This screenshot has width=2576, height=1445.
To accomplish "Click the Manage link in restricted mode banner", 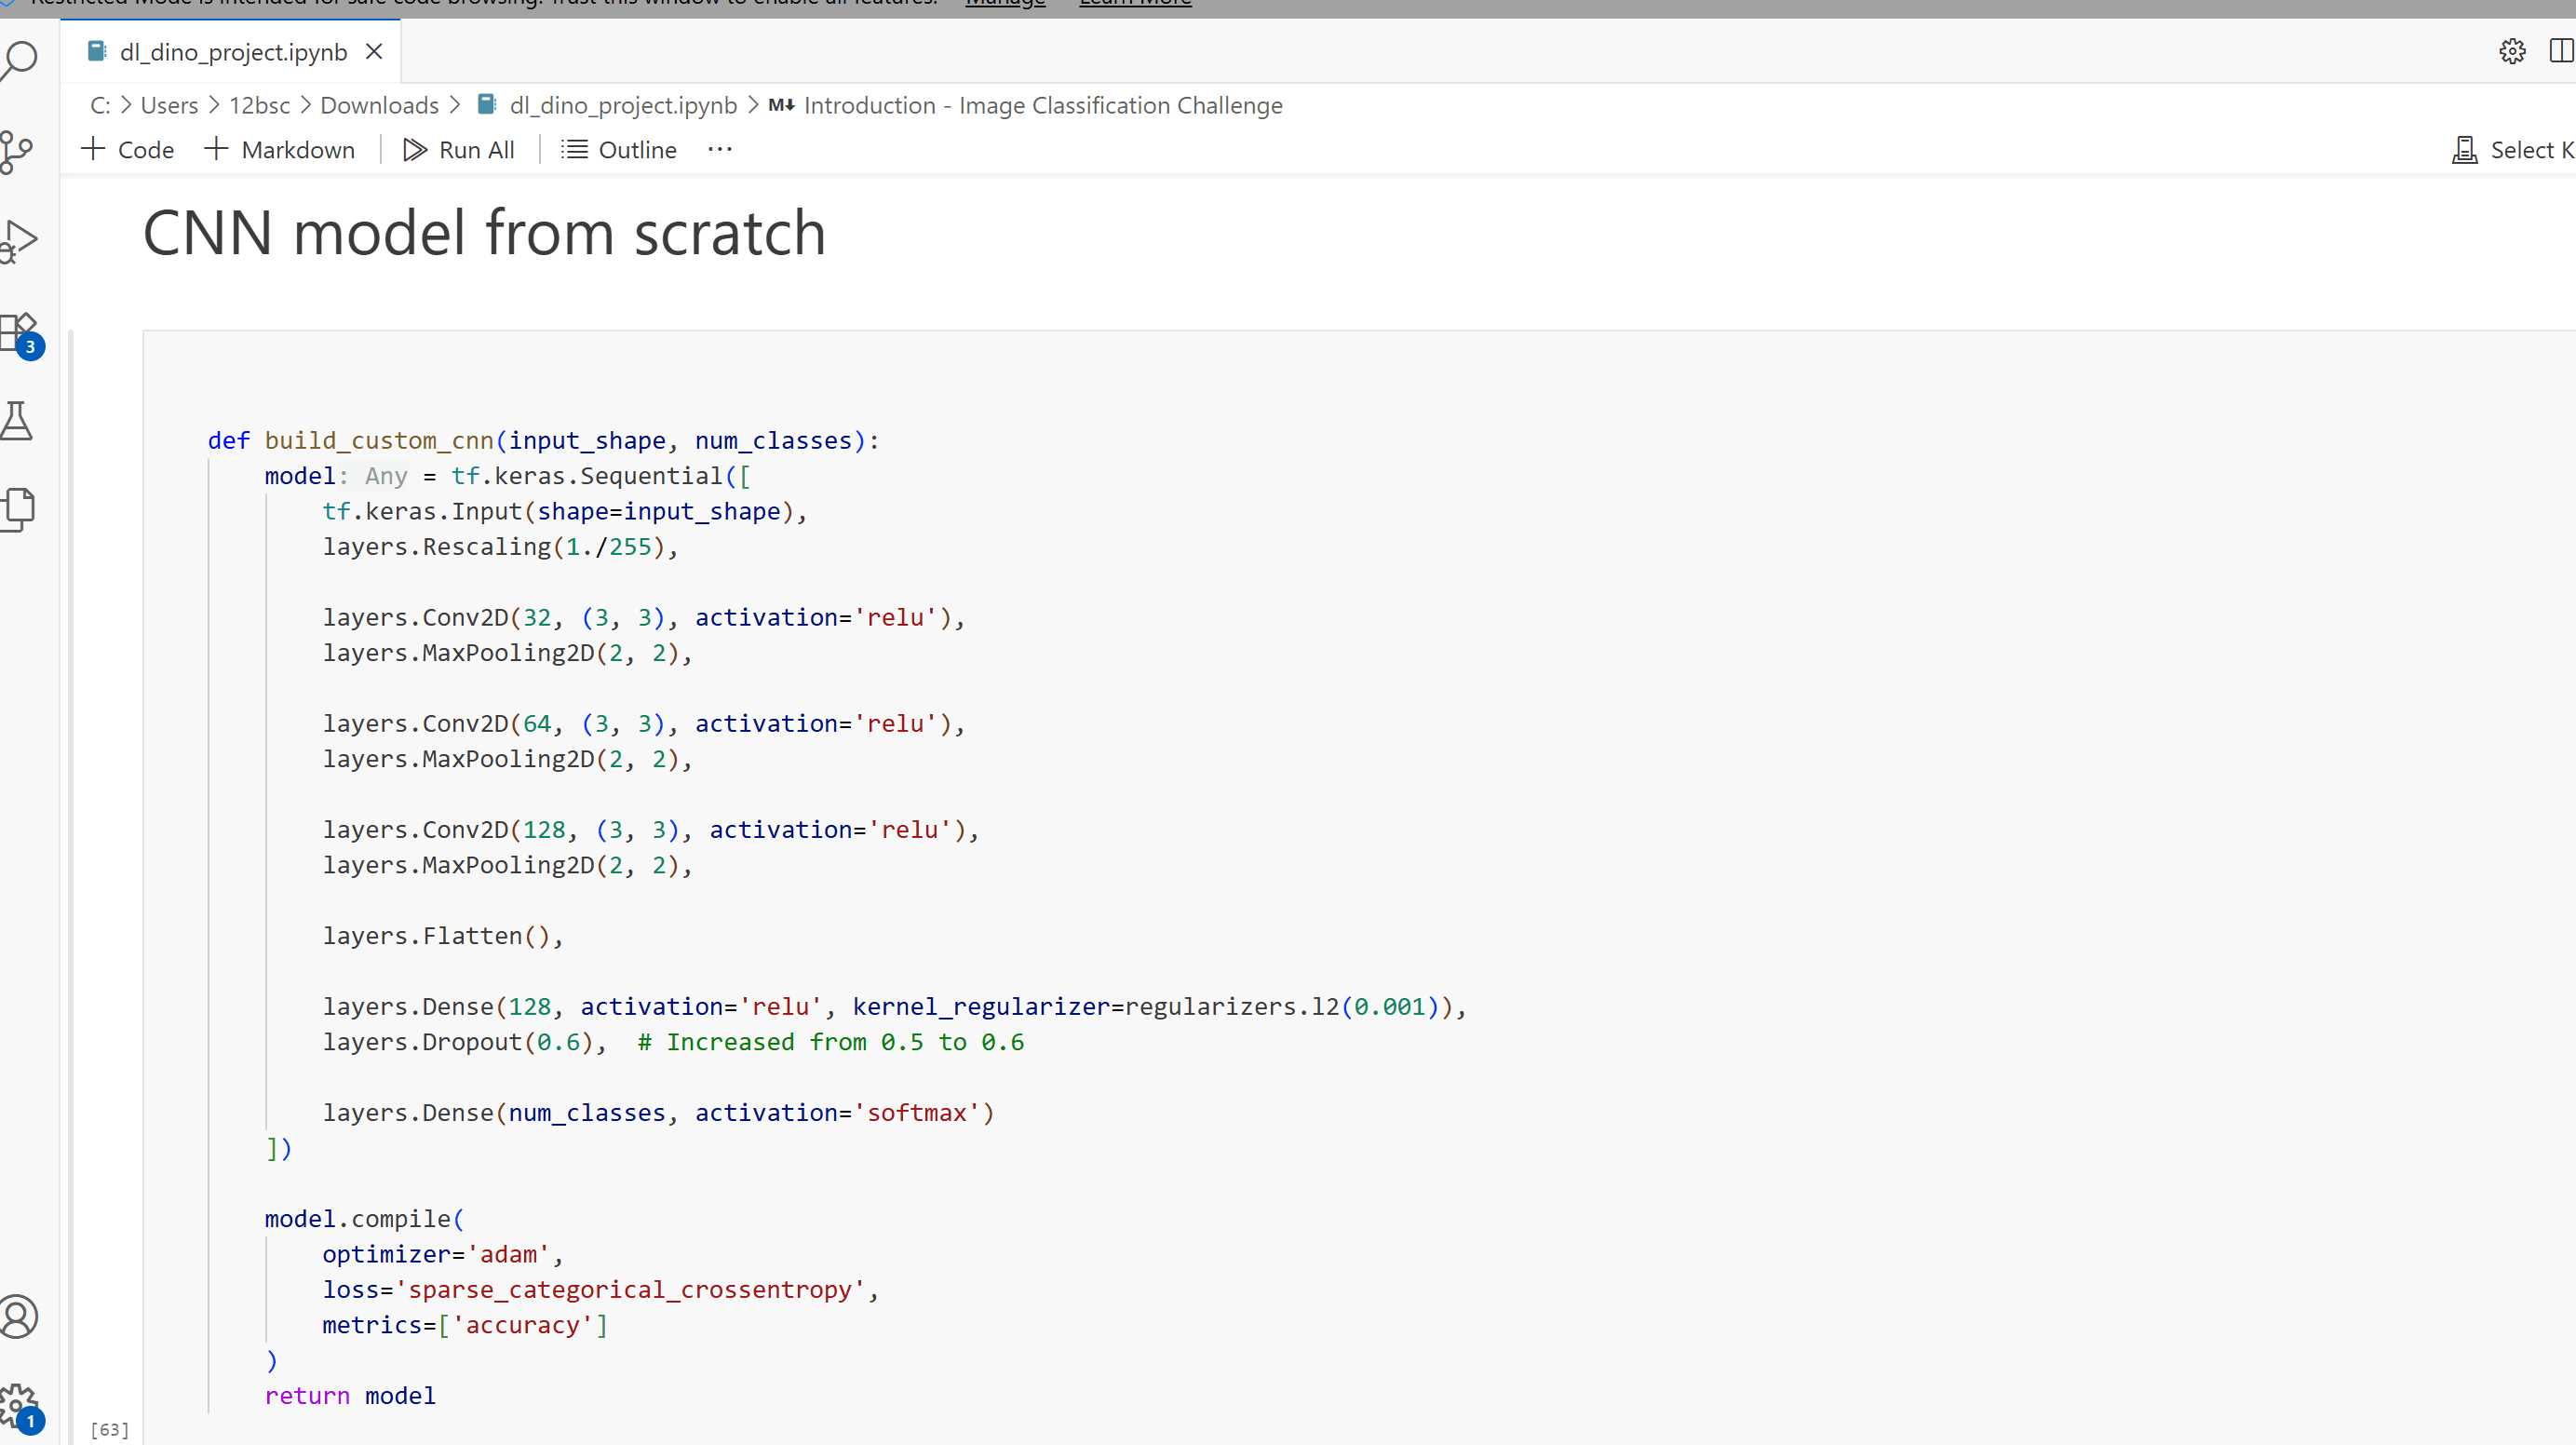I will tap(1005, 3).
